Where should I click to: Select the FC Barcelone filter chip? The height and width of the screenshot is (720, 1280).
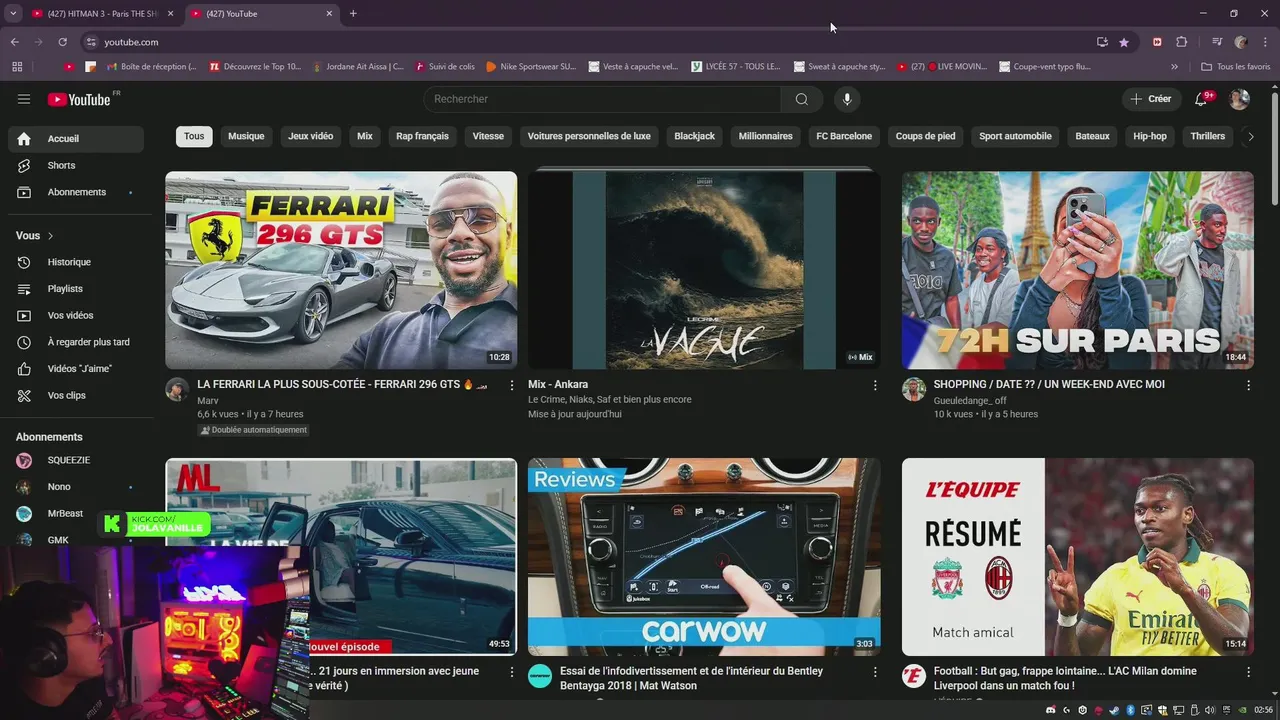(x=844, y=136)
